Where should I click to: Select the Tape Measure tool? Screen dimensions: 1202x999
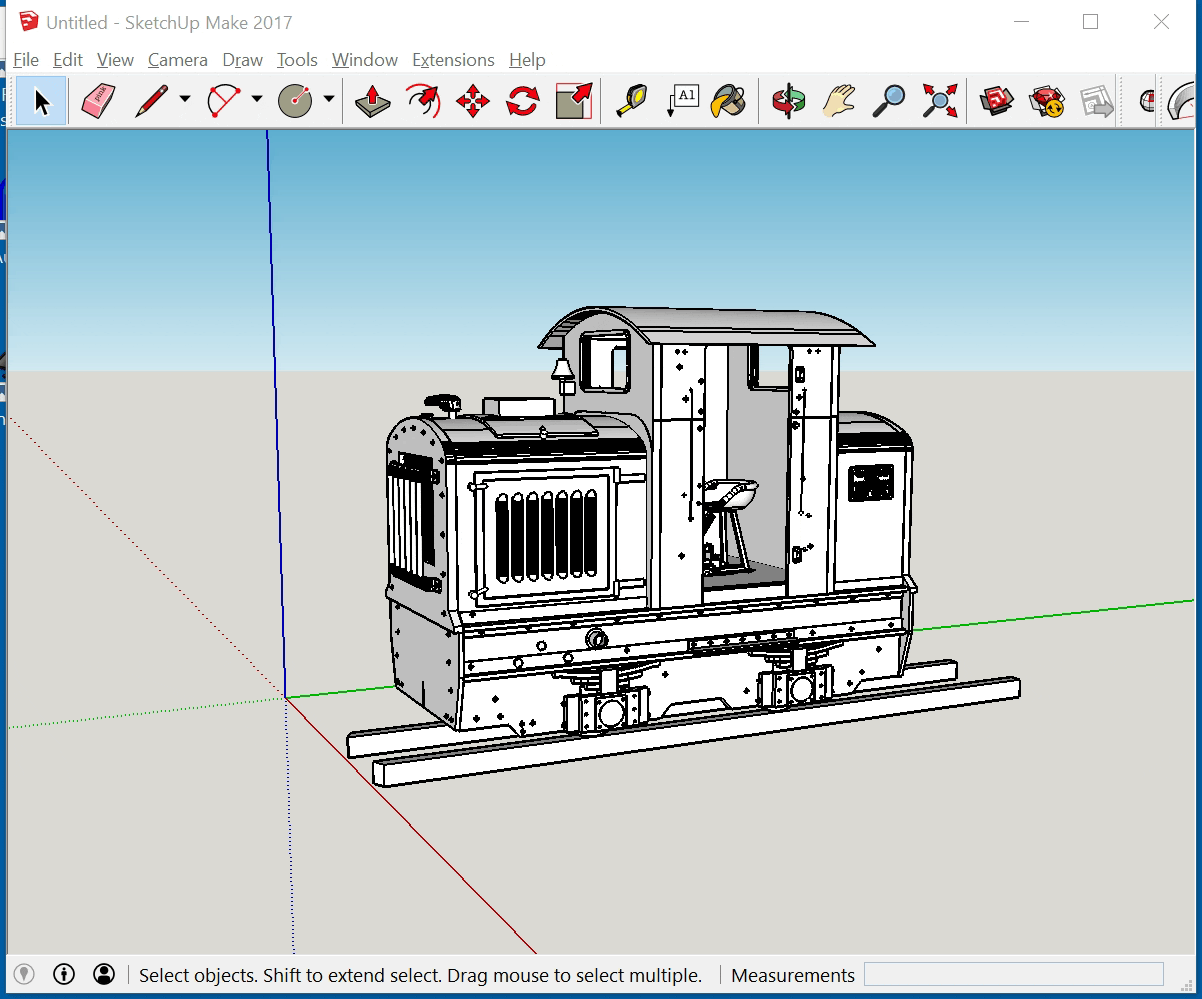[x=631, y=101]
